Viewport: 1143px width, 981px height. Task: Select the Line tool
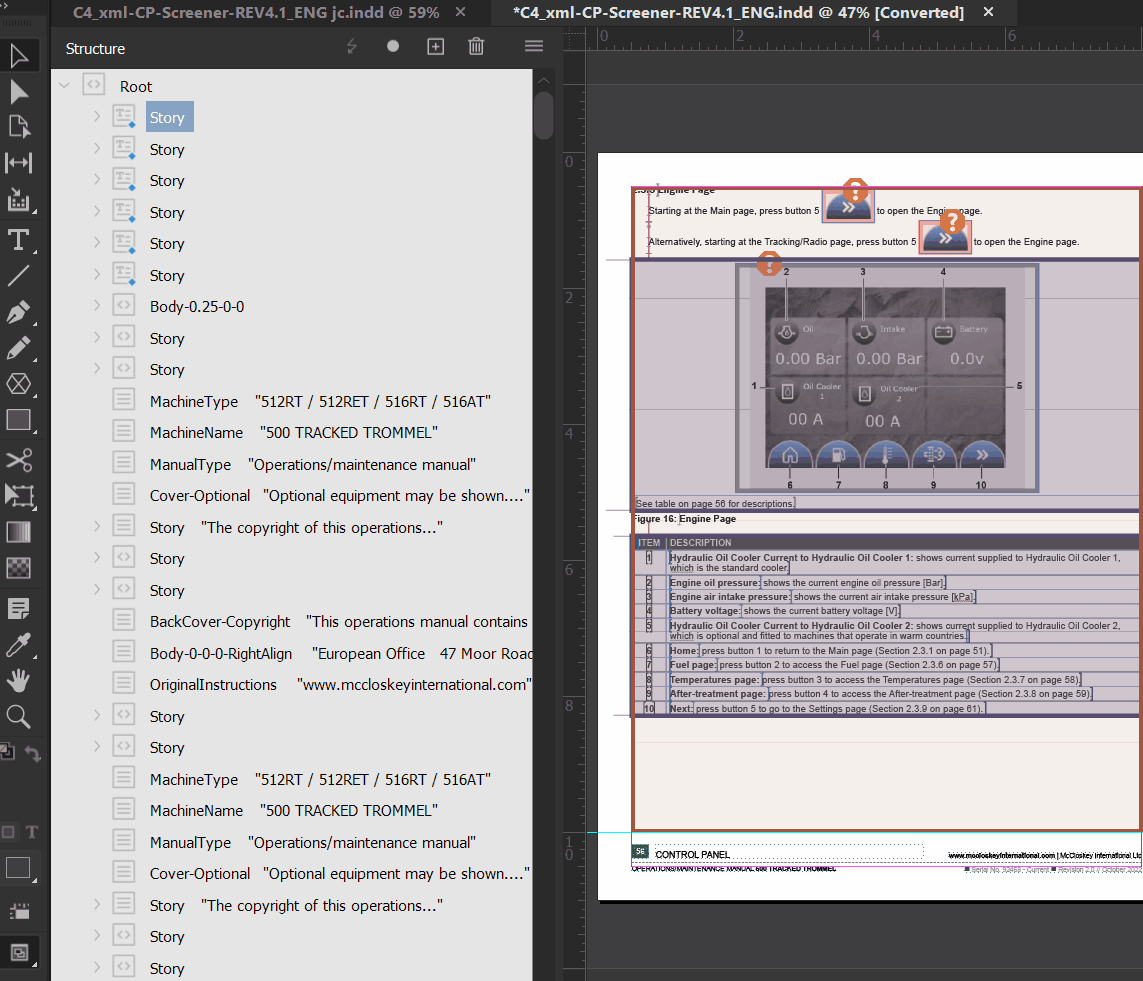[x=18, y=275]
